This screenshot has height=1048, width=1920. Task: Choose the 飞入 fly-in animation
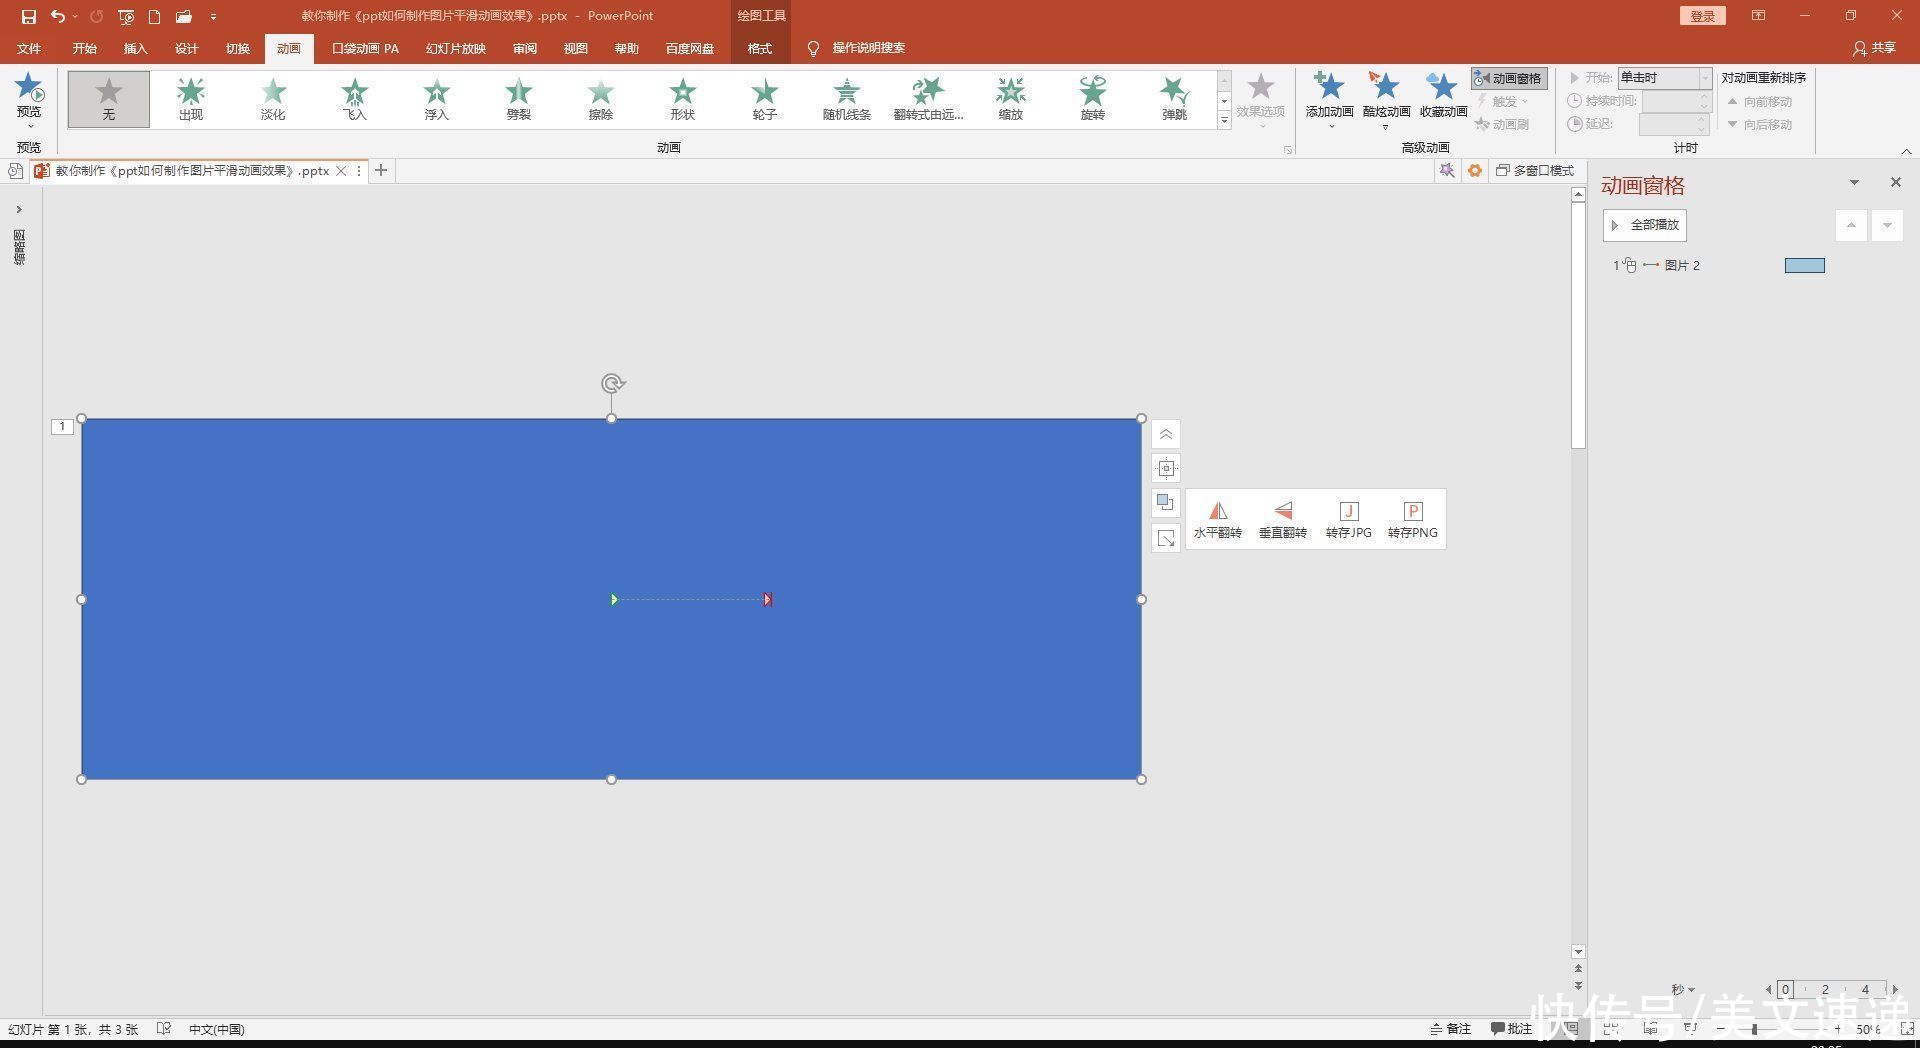(355, 99)
